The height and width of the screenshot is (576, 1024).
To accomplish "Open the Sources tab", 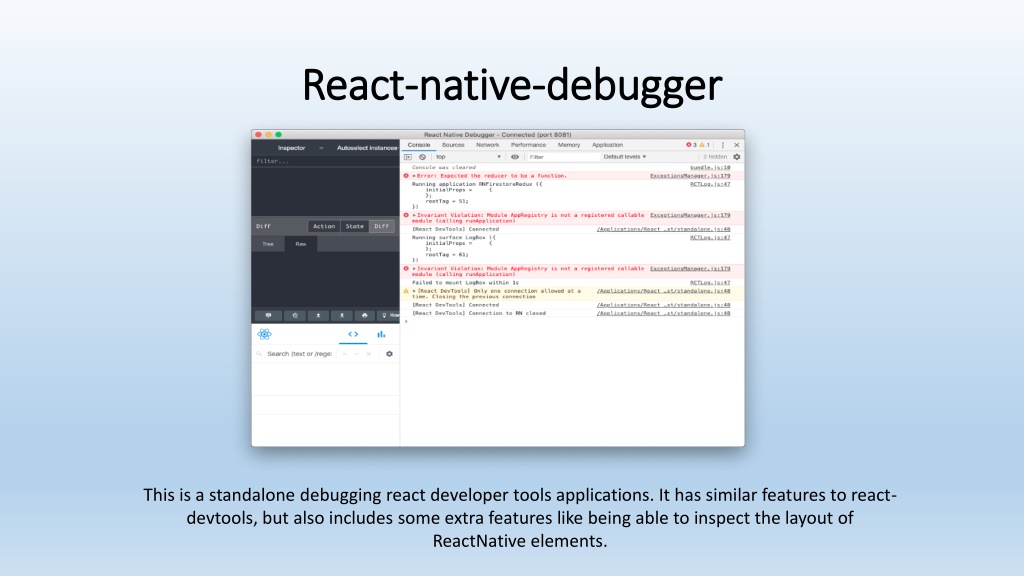I will 453,145.
